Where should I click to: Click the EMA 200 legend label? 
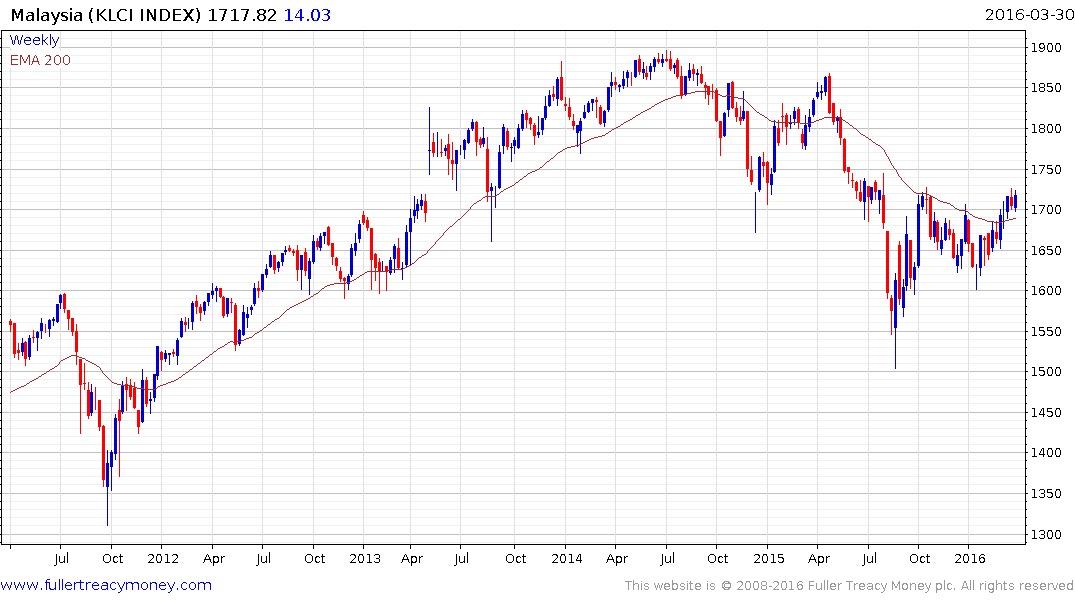point(40,60)
